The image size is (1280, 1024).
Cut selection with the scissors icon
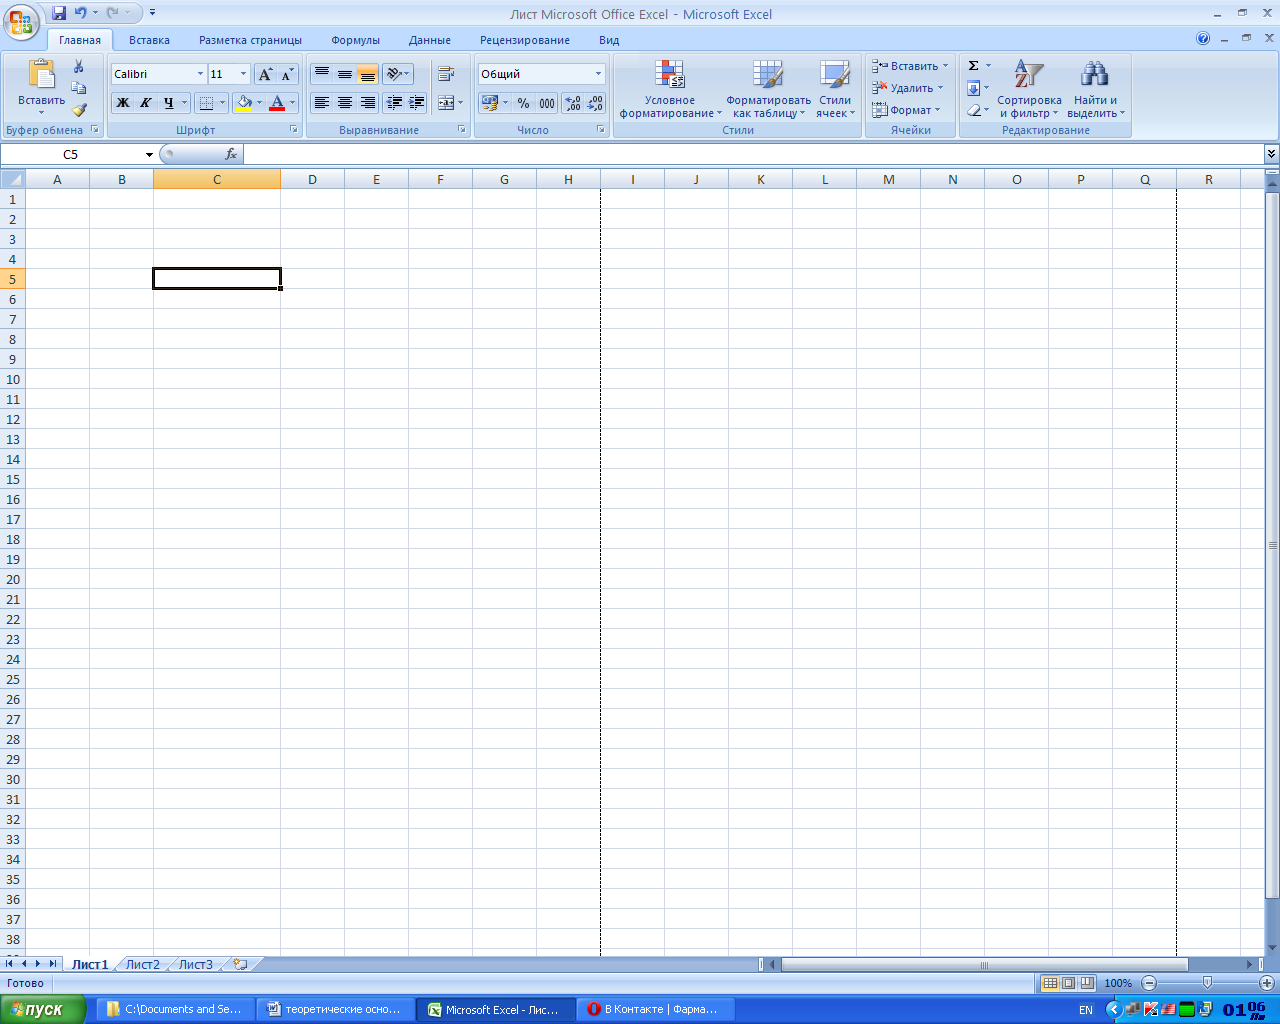(79, 66)
